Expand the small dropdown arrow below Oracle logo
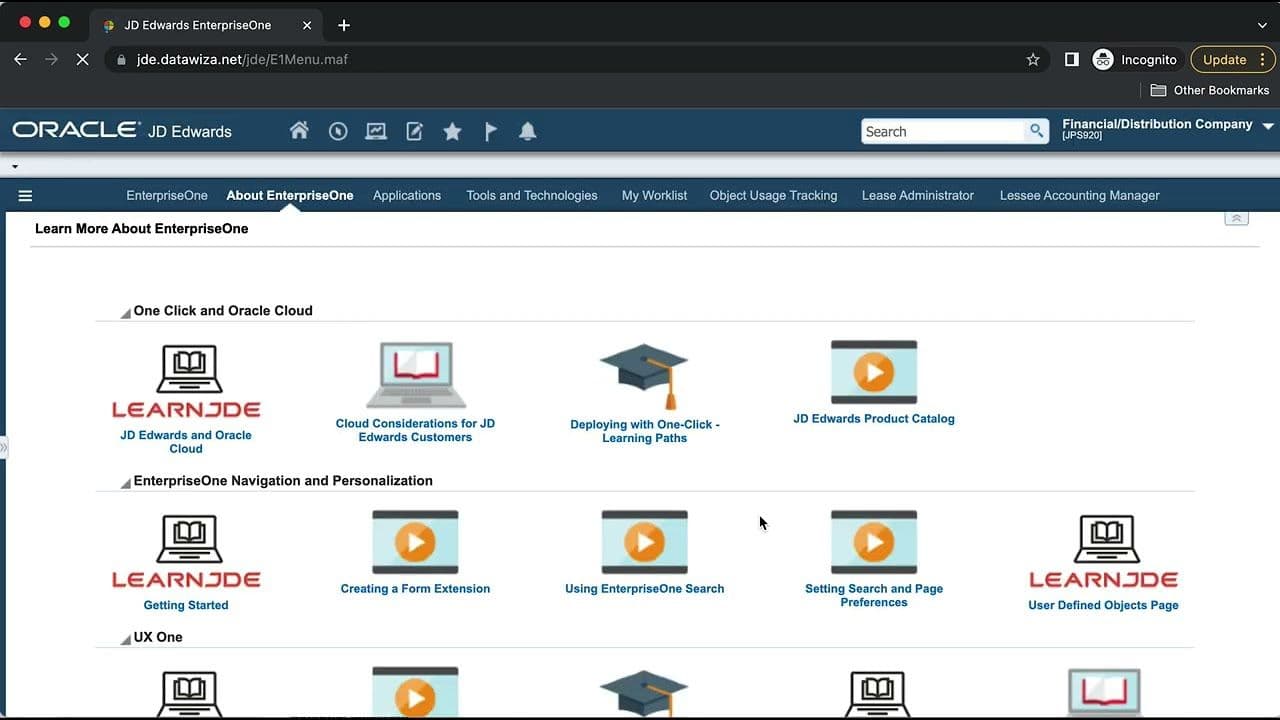The height and width of the screenshot is (720, 1280). [15, 167]
